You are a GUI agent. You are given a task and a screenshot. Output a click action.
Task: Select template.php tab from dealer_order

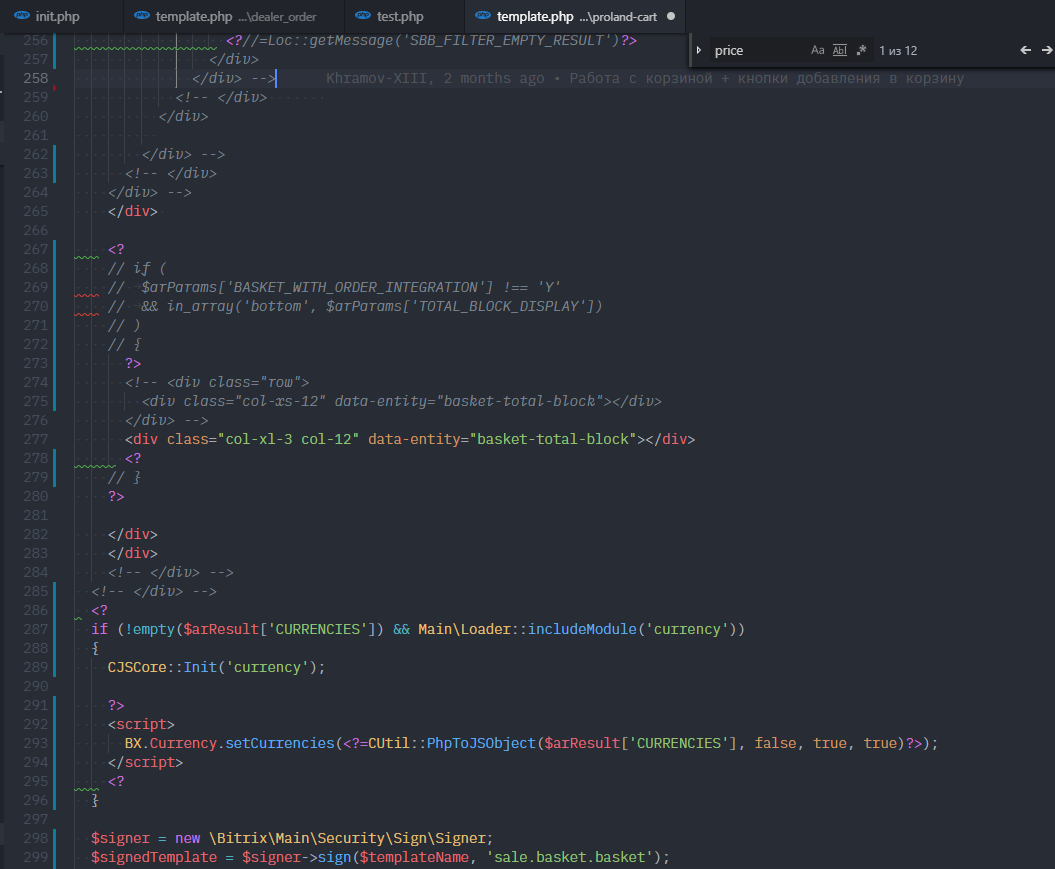[x=235, y=17]
